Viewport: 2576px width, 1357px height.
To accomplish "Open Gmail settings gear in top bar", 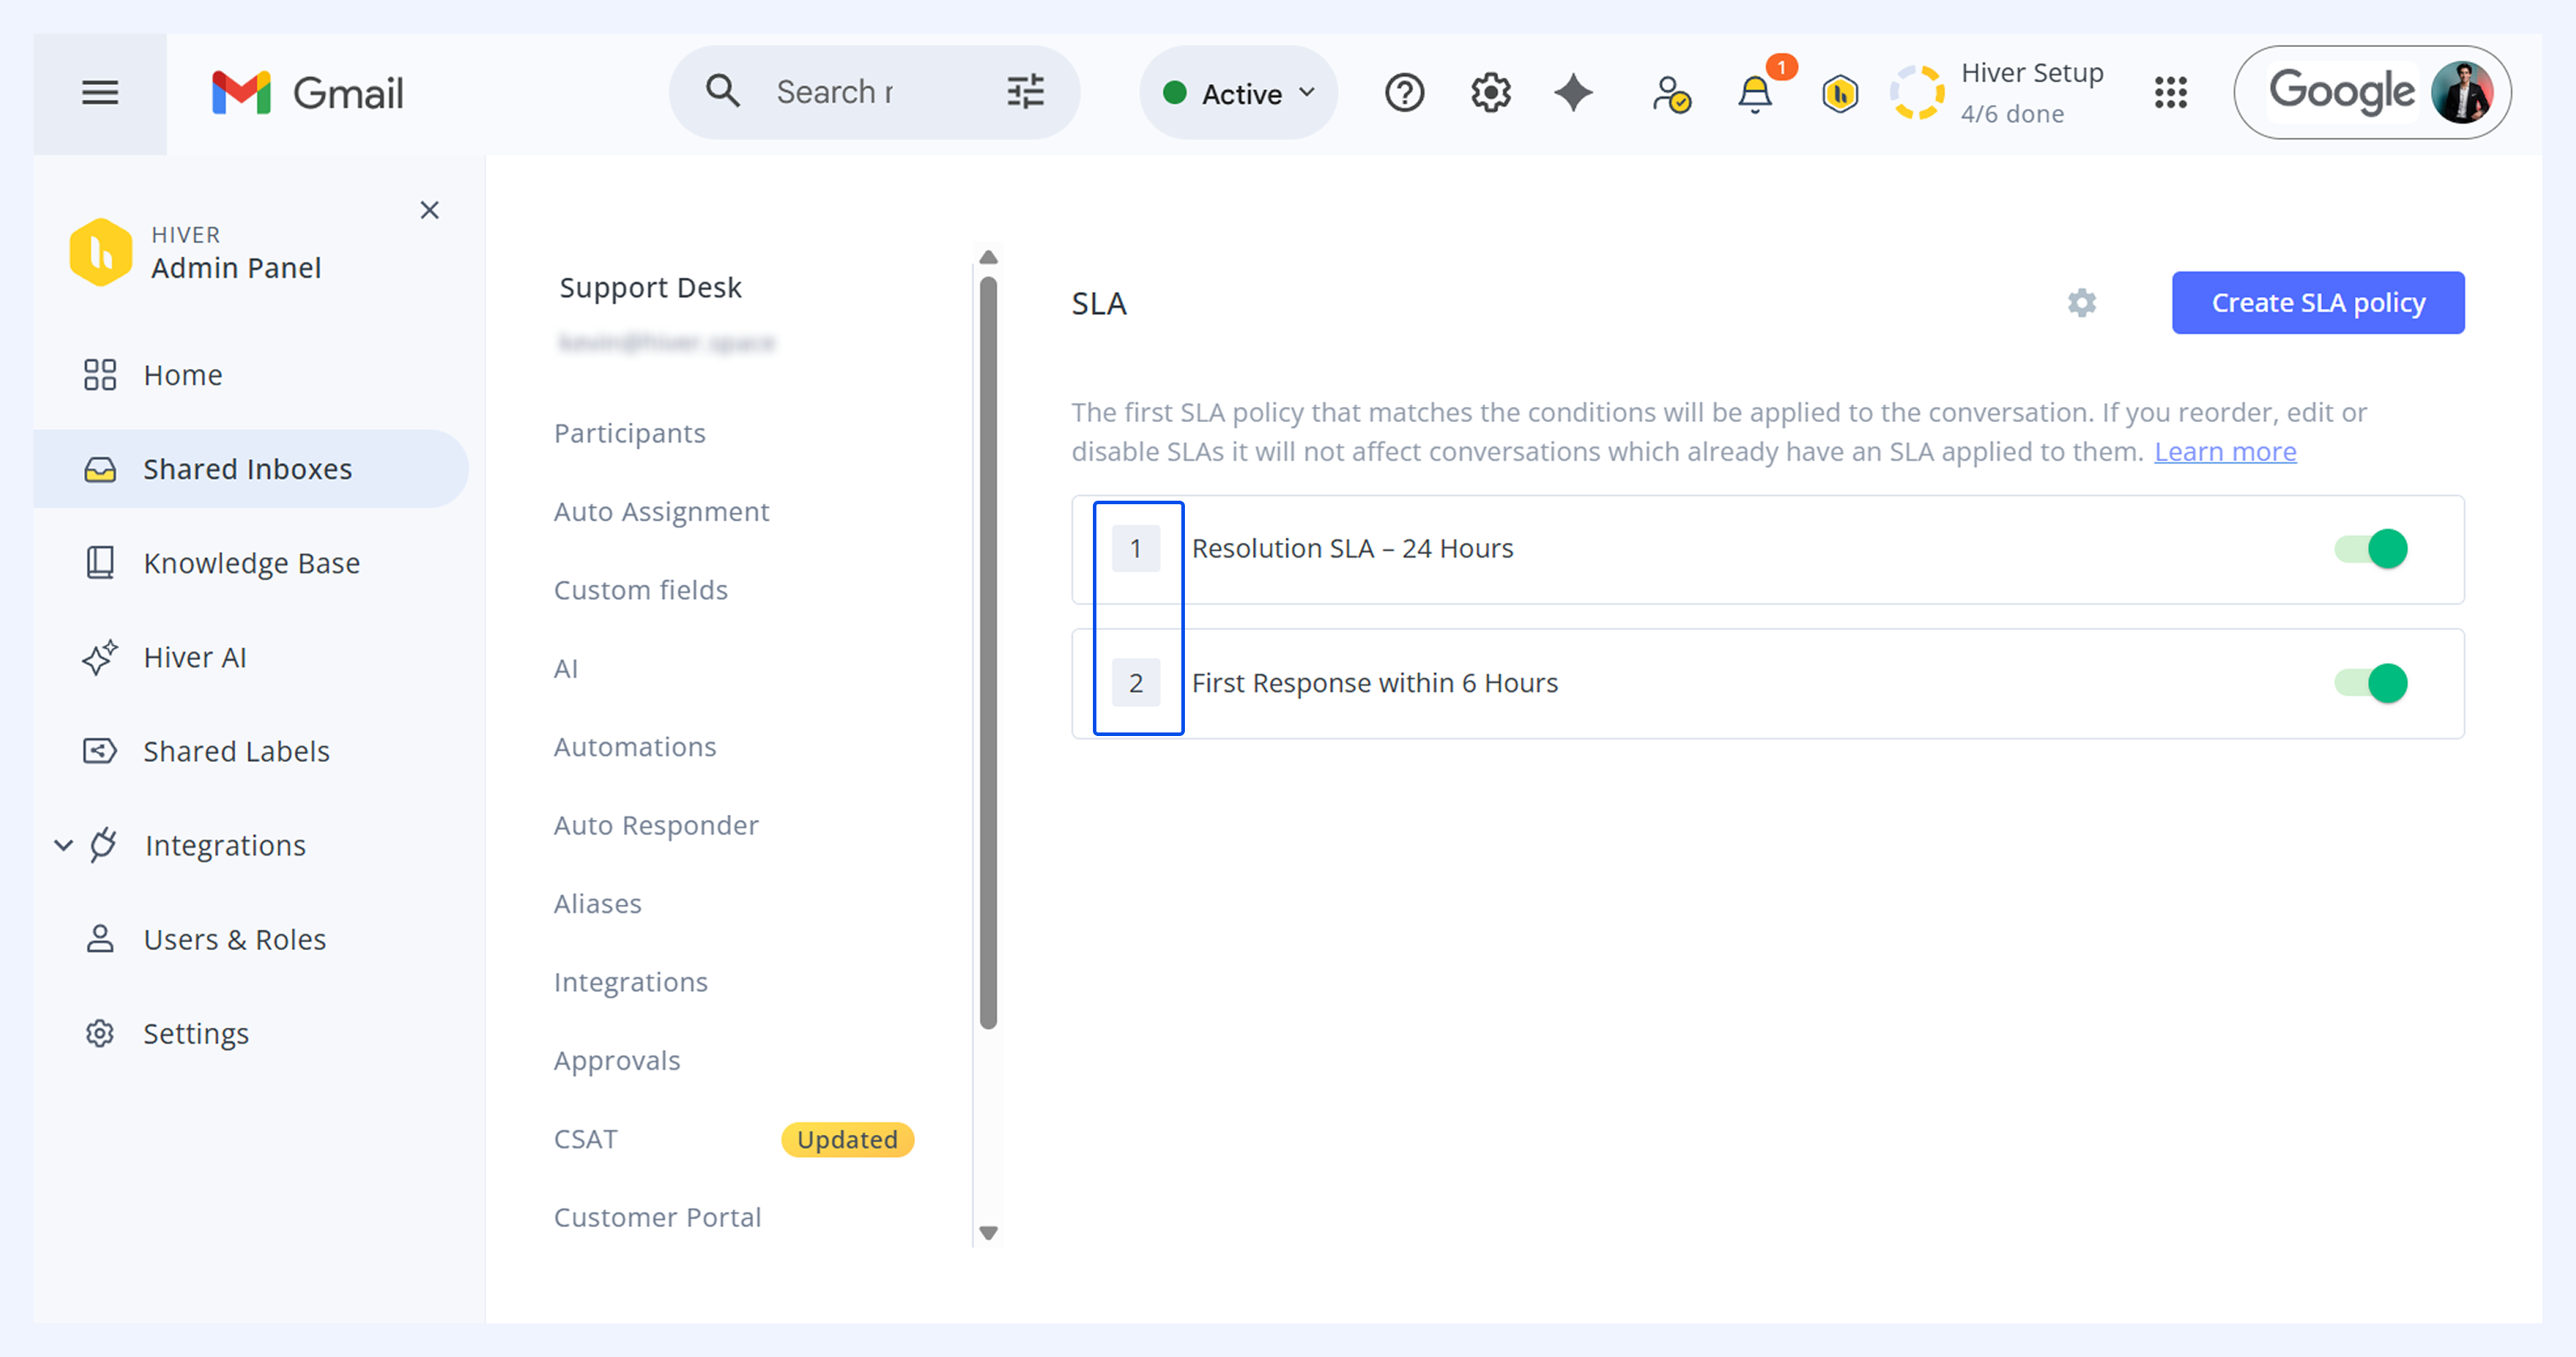I will 1490,93.
